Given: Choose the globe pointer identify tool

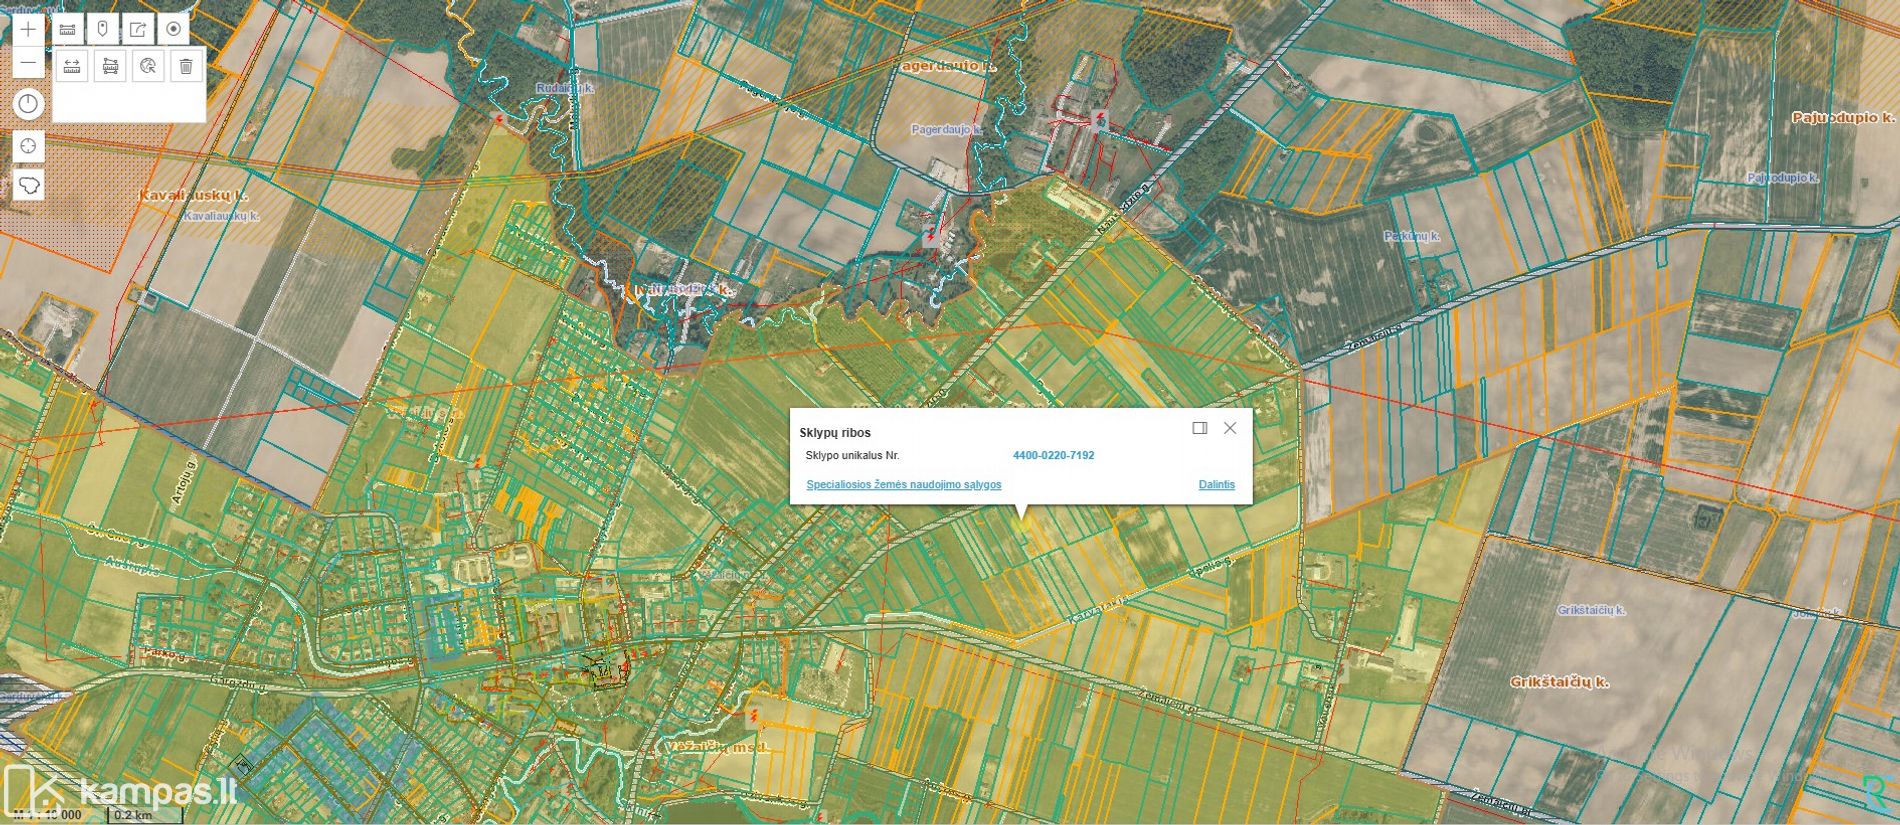Looking at the screenshot, I should tap(148, 66).
